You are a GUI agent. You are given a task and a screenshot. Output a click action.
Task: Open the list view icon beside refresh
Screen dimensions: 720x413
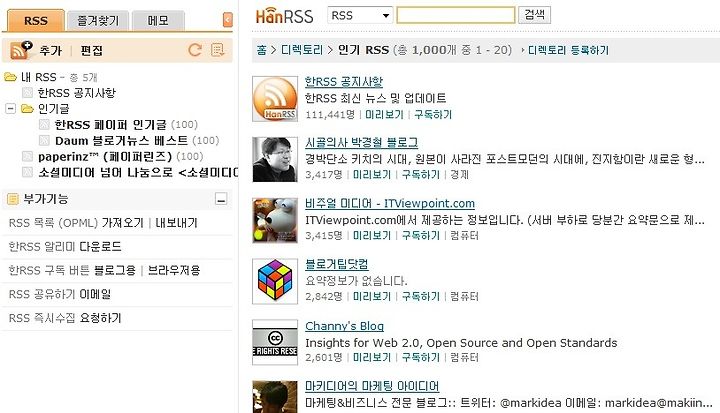[217, 50]
